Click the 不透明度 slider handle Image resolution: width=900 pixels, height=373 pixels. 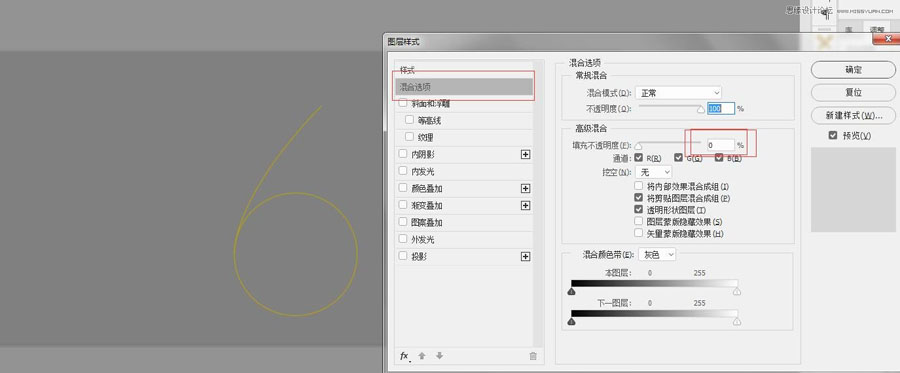[701, 110]
